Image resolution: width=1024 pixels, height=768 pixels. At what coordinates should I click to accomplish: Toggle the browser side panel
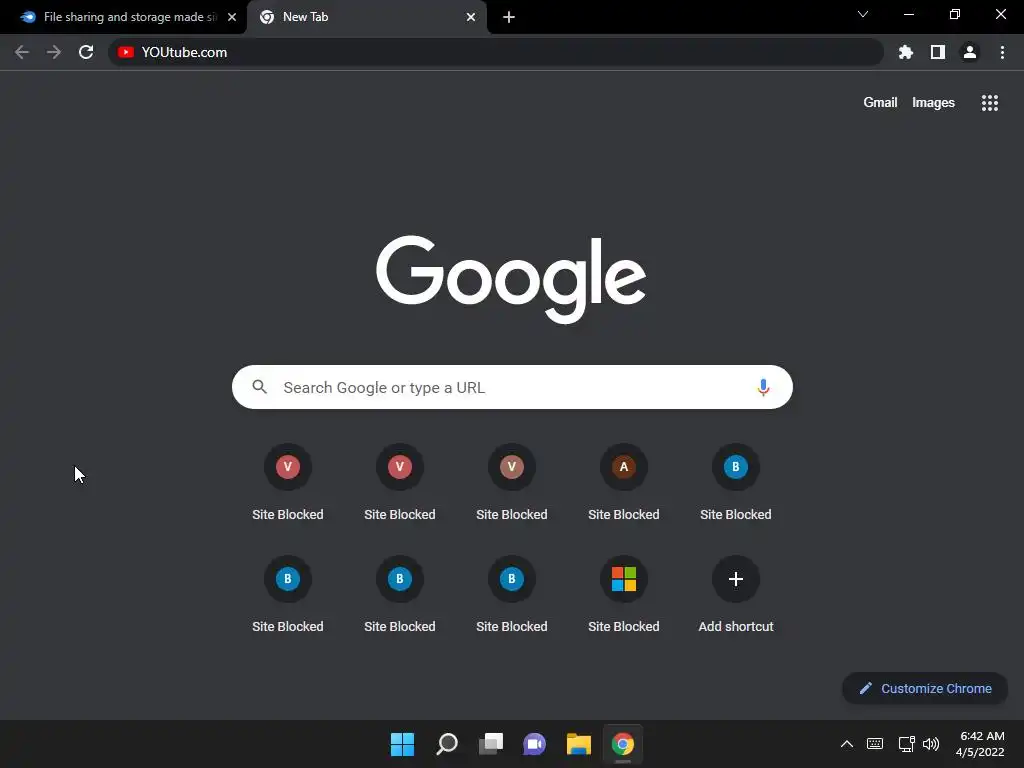point(938,52)
